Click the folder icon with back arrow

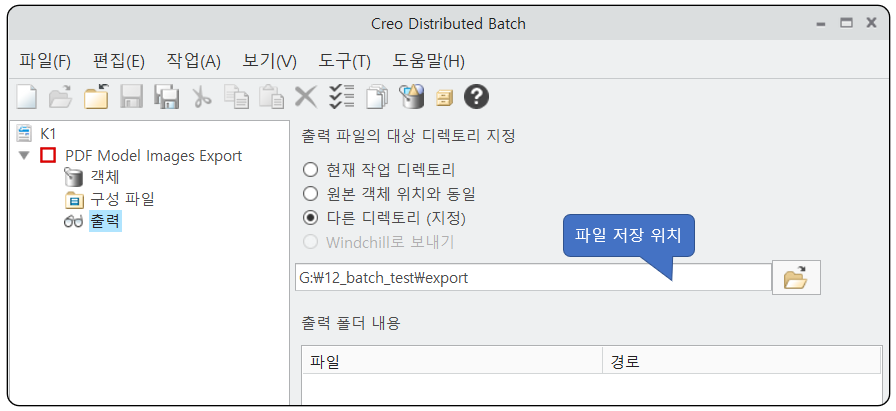click(96, 97)
